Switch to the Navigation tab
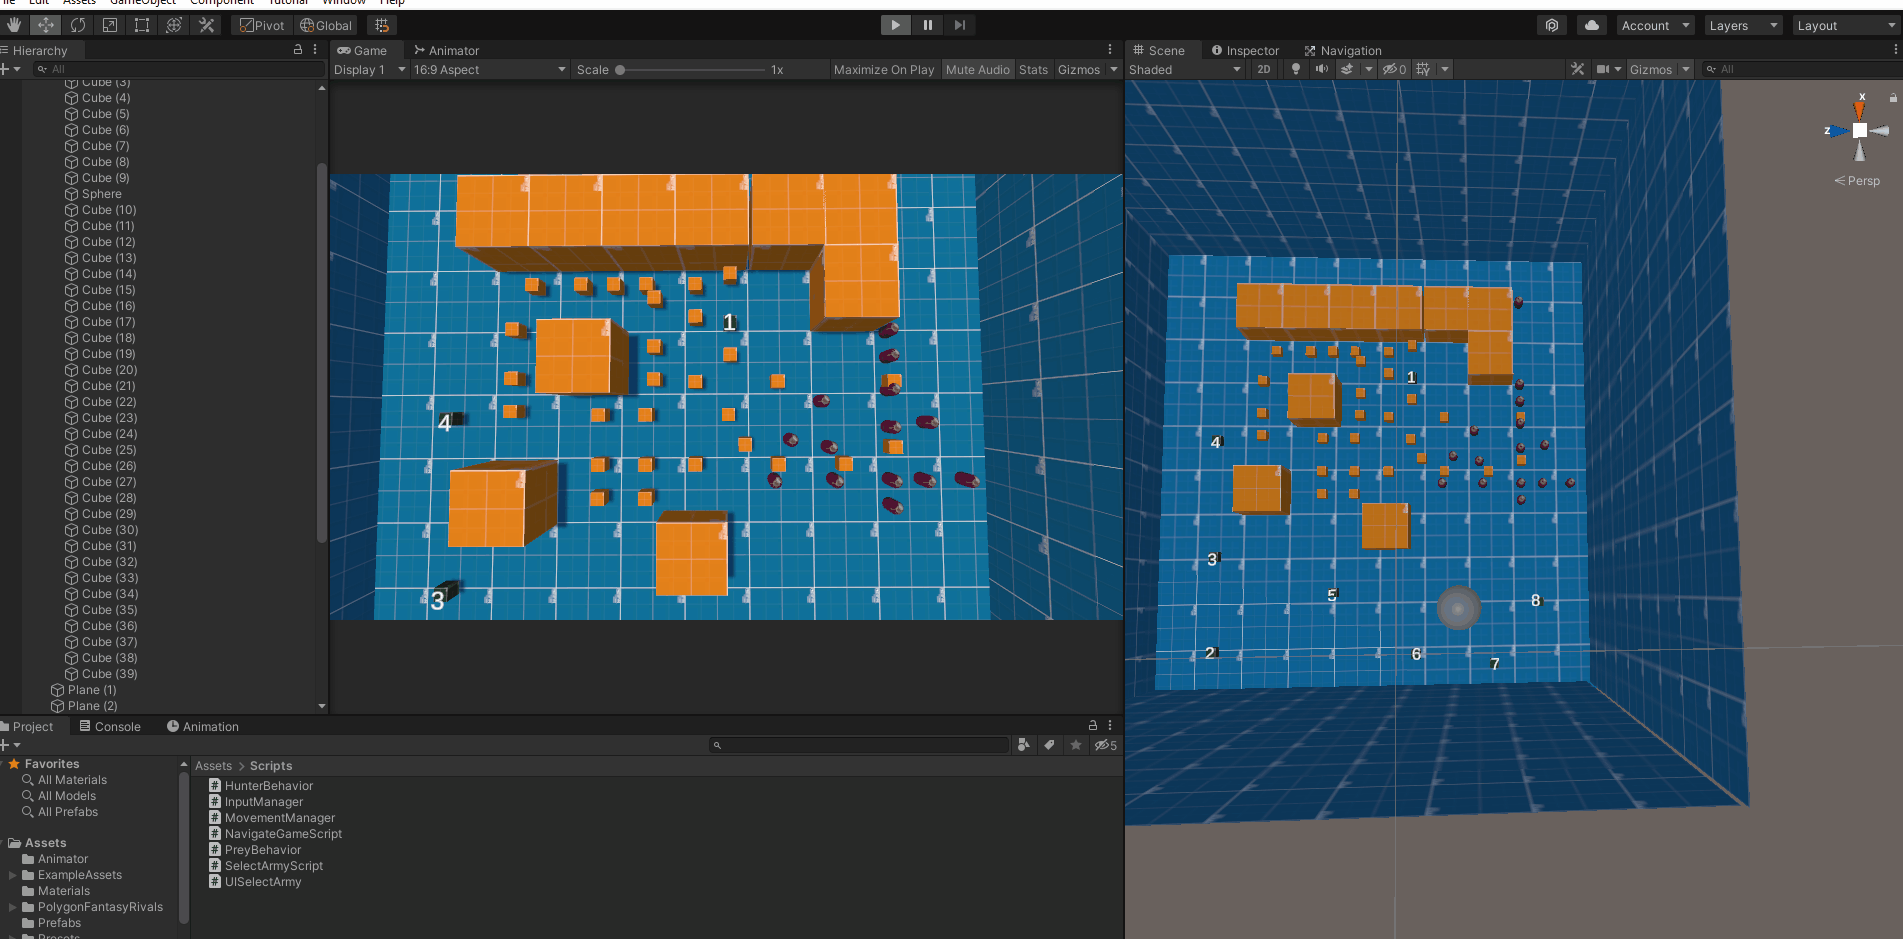The height and width of the screenshot is (939, 1903). coord(1342,50)
